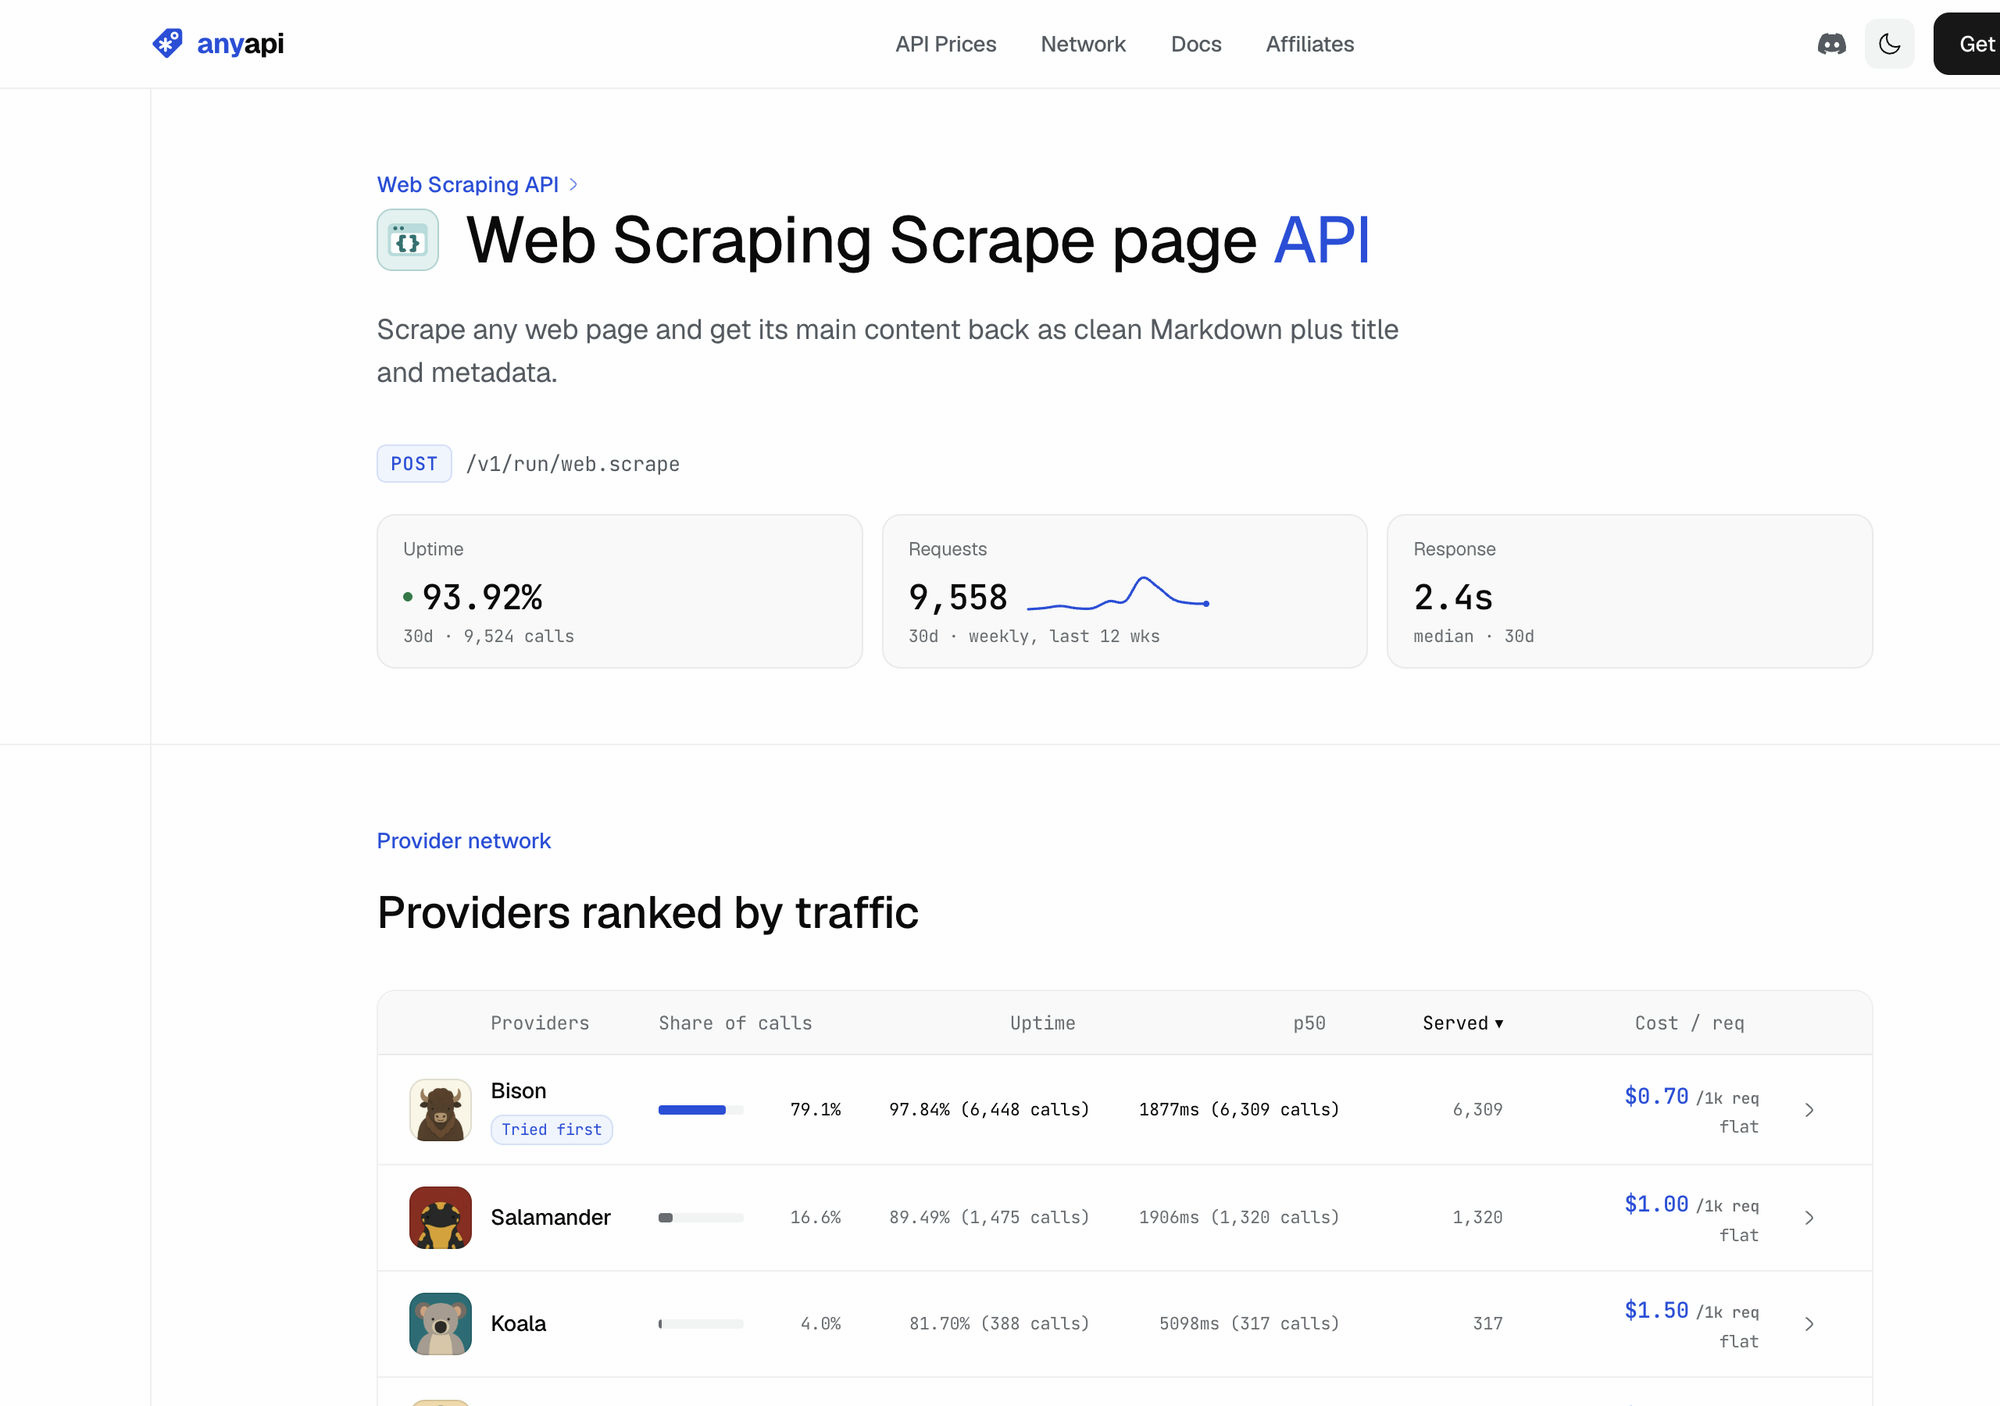Screen dimensions: 2000x1406
Task: Click the Get button in header
Action: (1967, 44)
